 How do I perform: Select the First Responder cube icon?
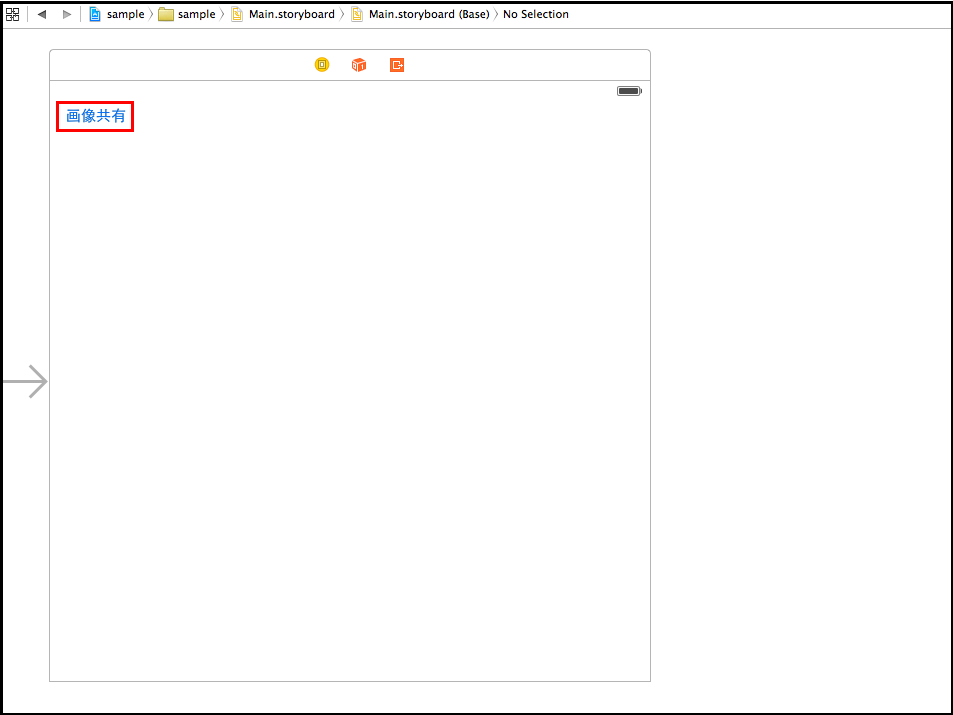359,64
